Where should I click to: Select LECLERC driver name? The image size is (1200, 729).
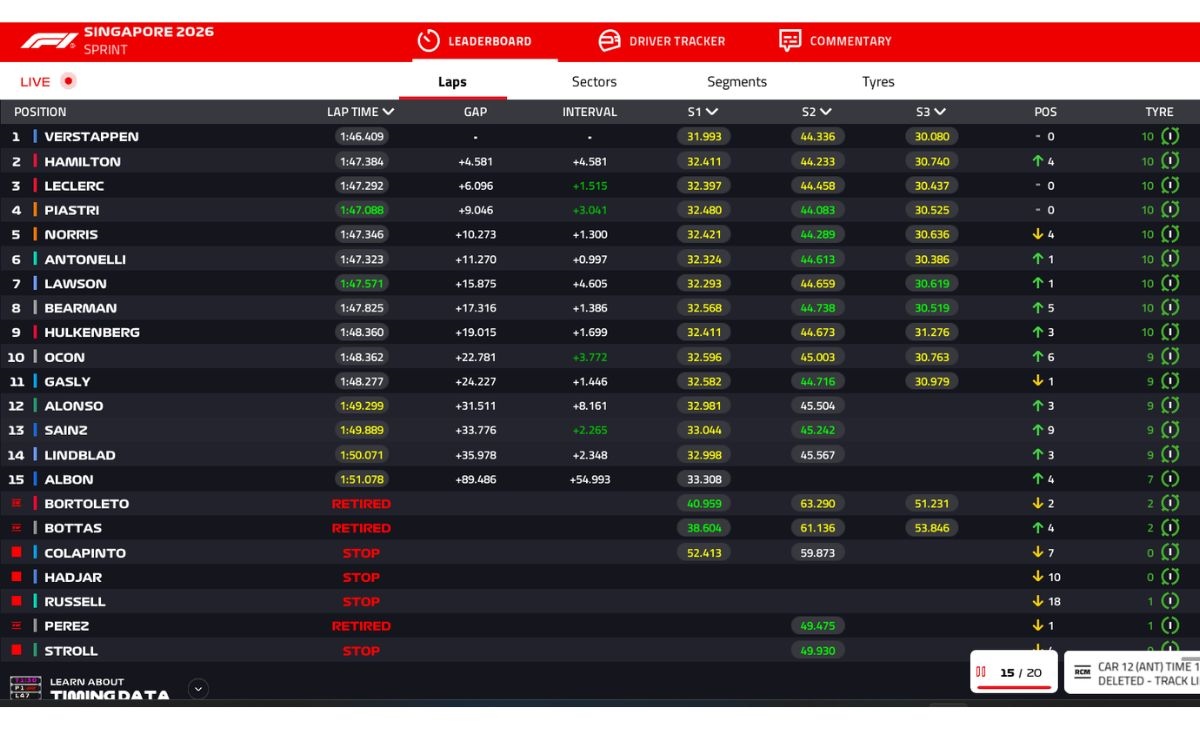[x=74, y=186]
